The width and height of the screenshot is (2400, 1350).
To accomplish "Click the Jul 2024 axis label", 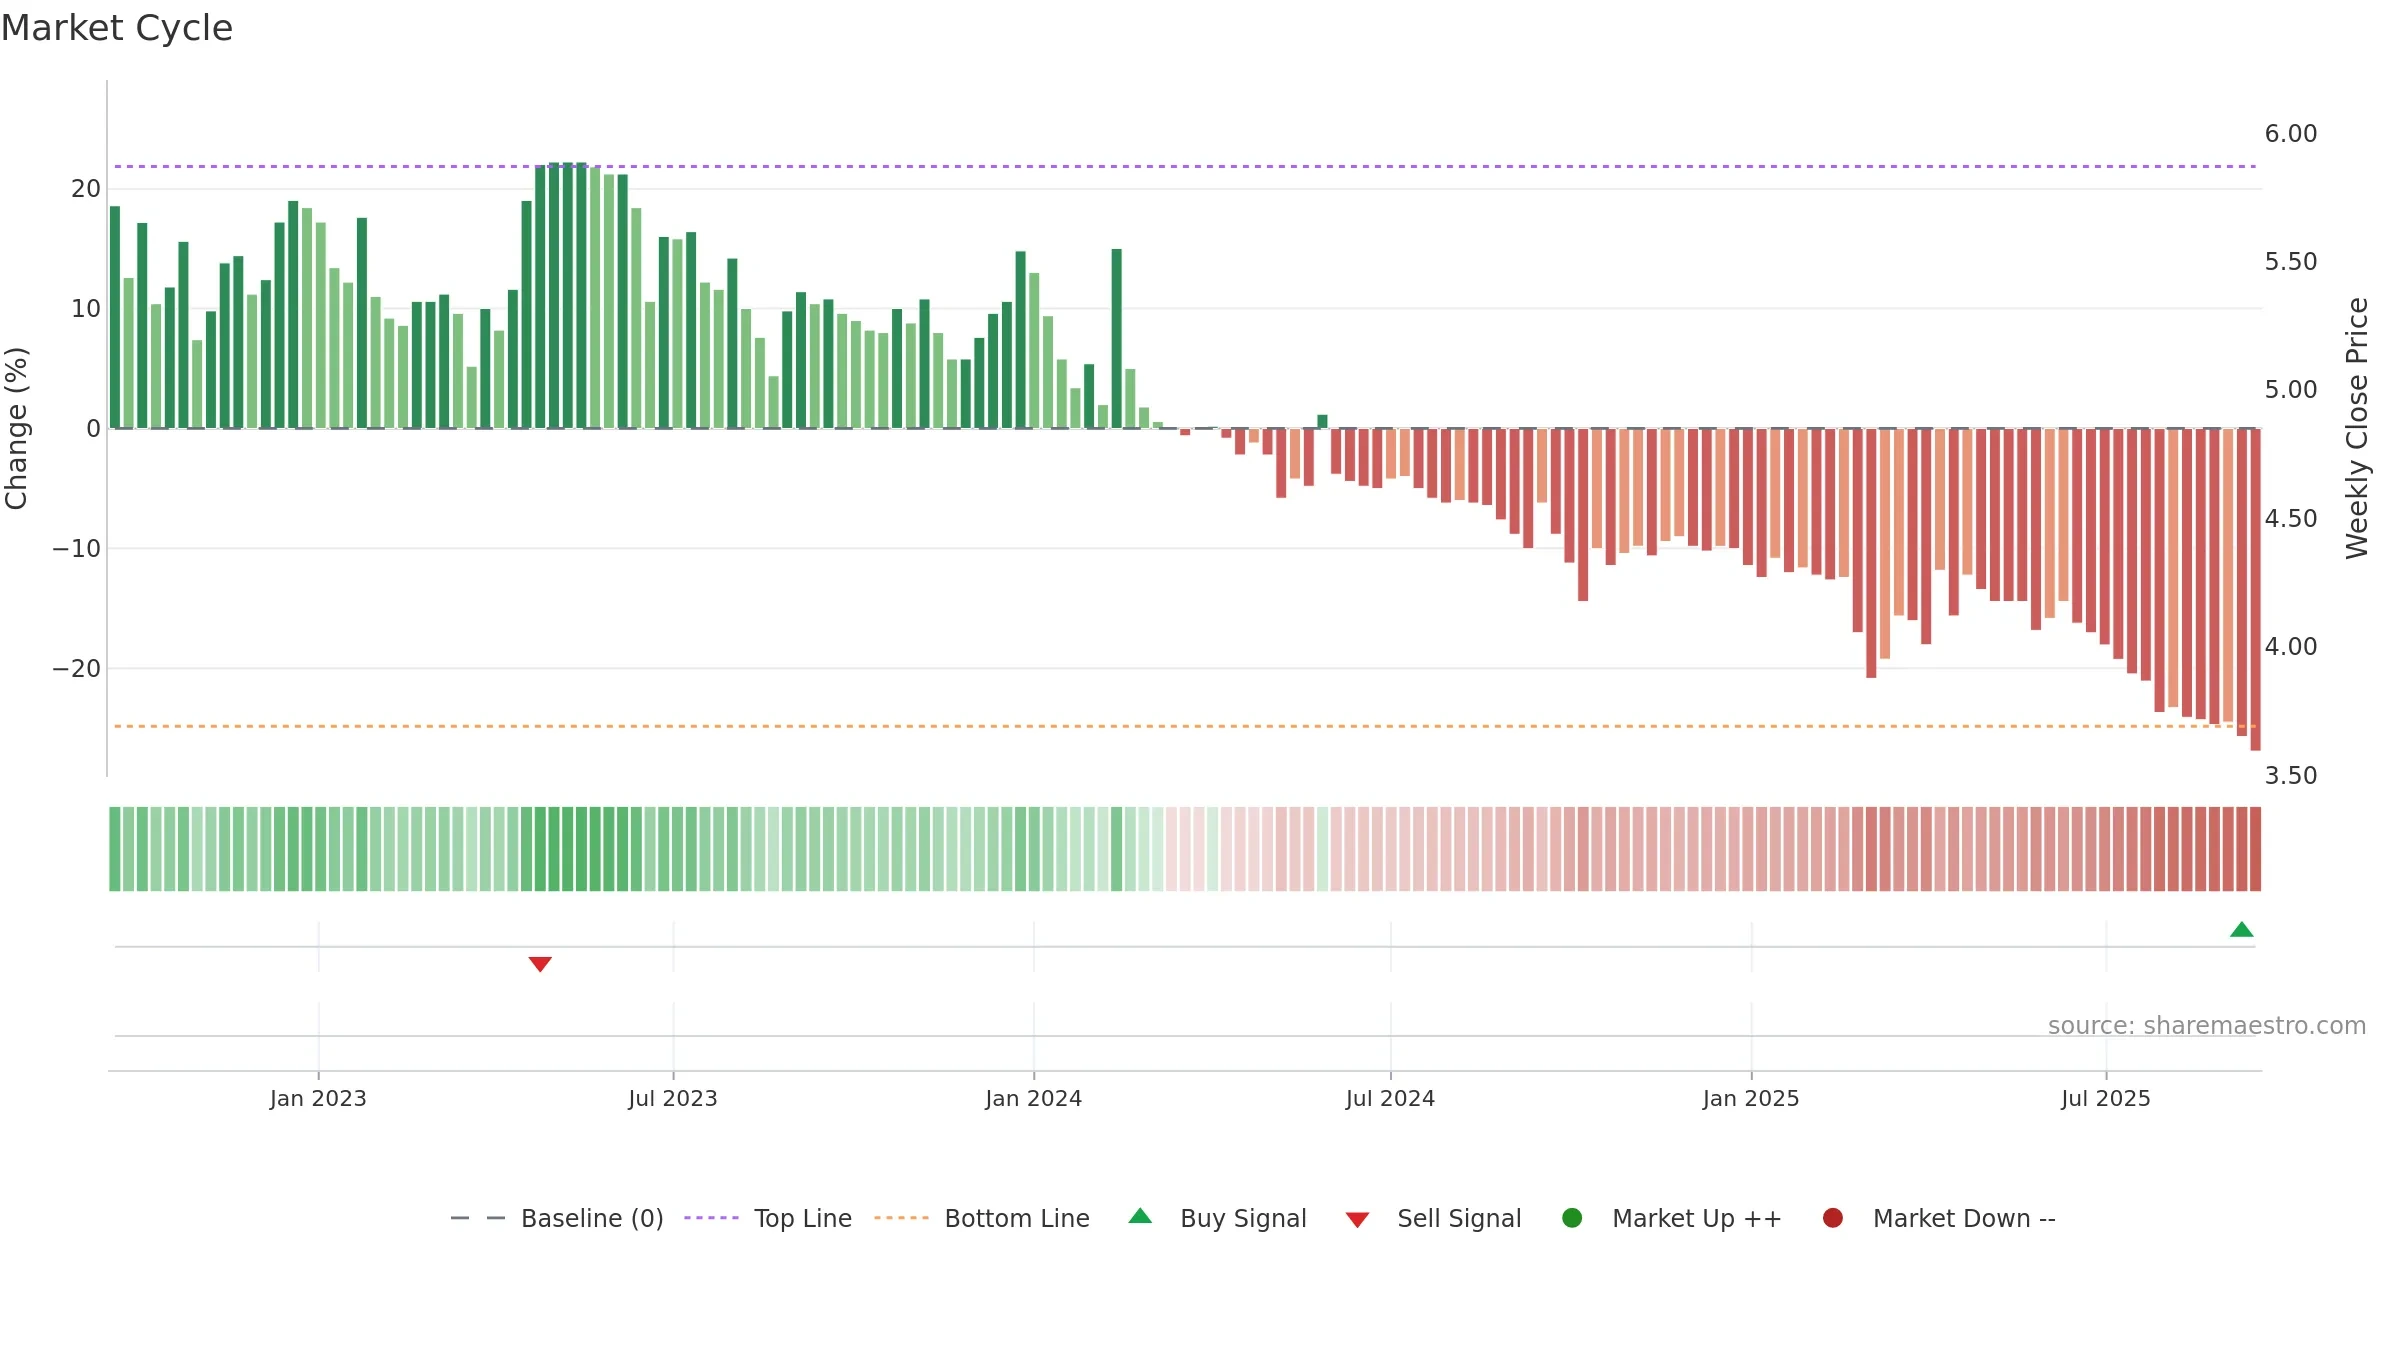I will (1390, 1099).
